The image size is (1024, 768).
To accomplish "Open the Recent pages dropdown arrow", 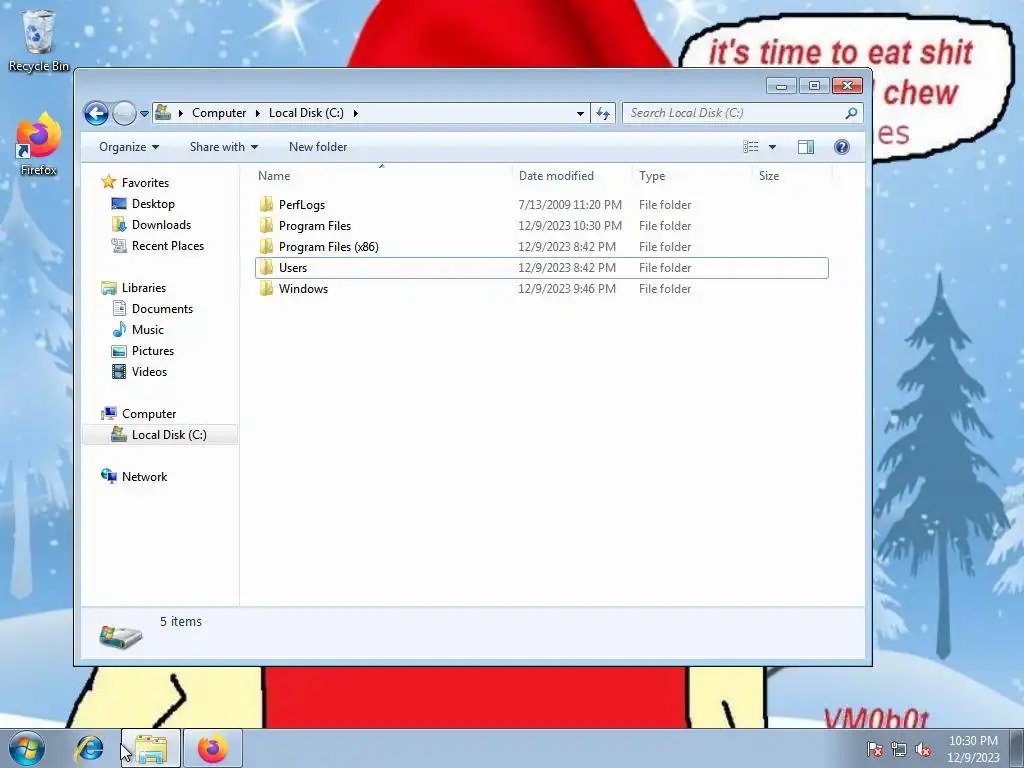I will pos(144,114).
